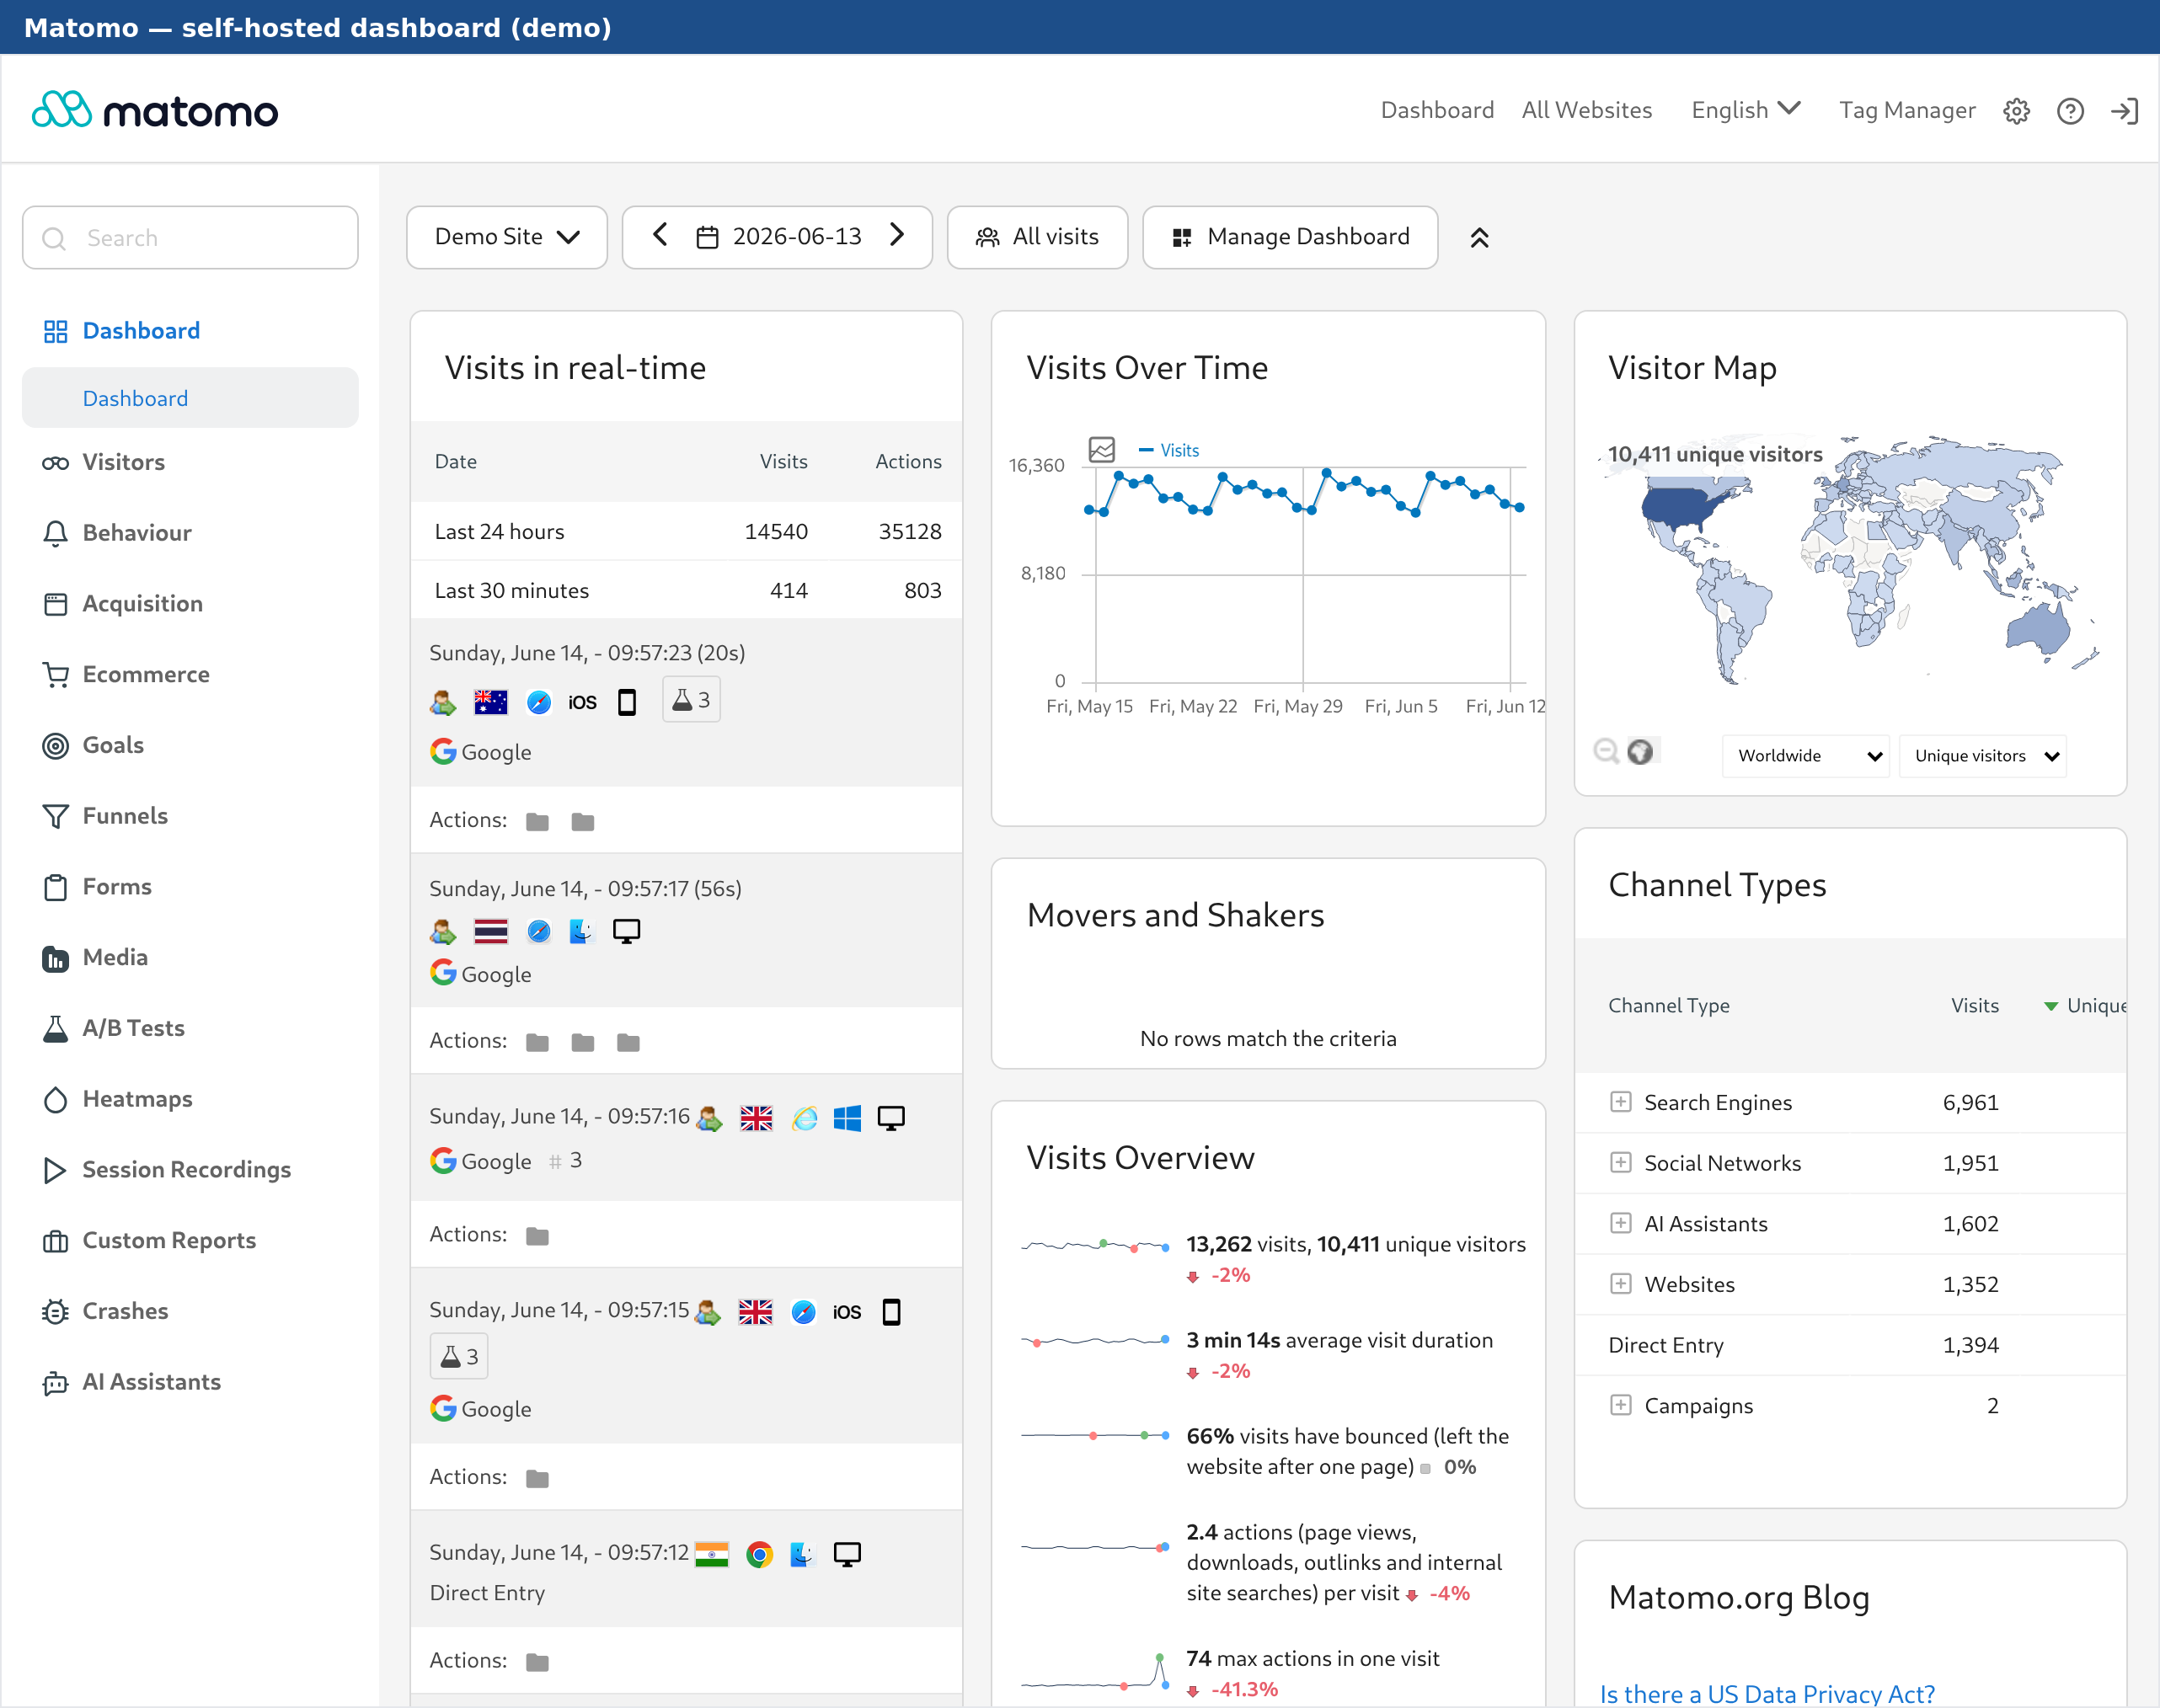
Task: Go to previous date with left arrow
Action: pyautogui.click(x=660, y=235)
